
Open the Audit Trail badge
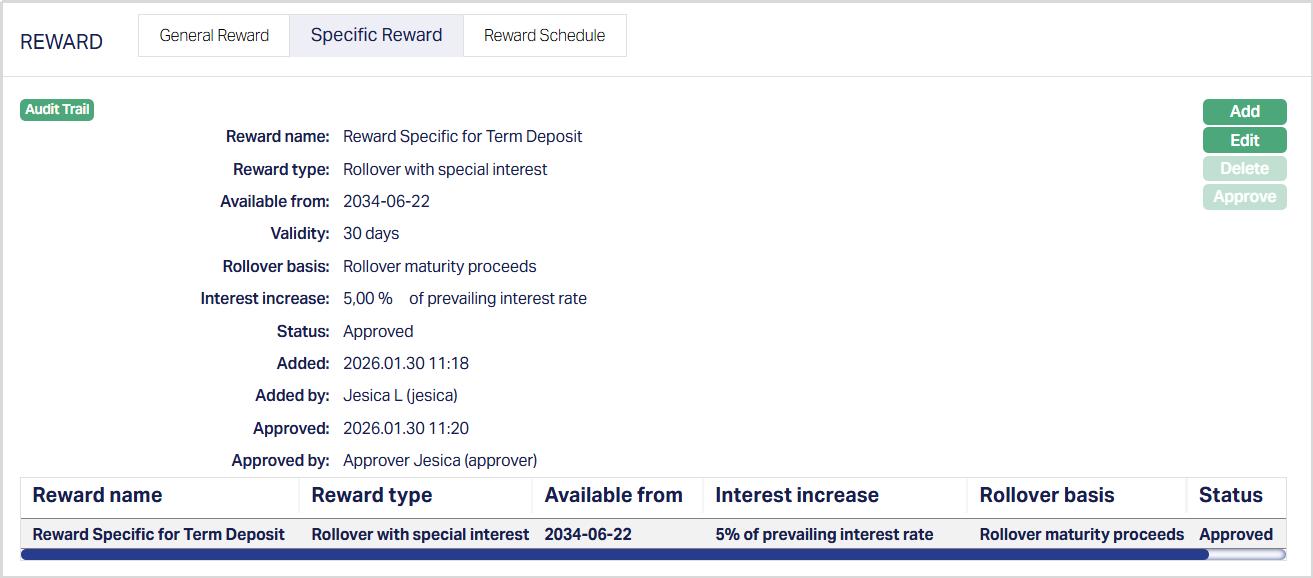coord(57,110)
